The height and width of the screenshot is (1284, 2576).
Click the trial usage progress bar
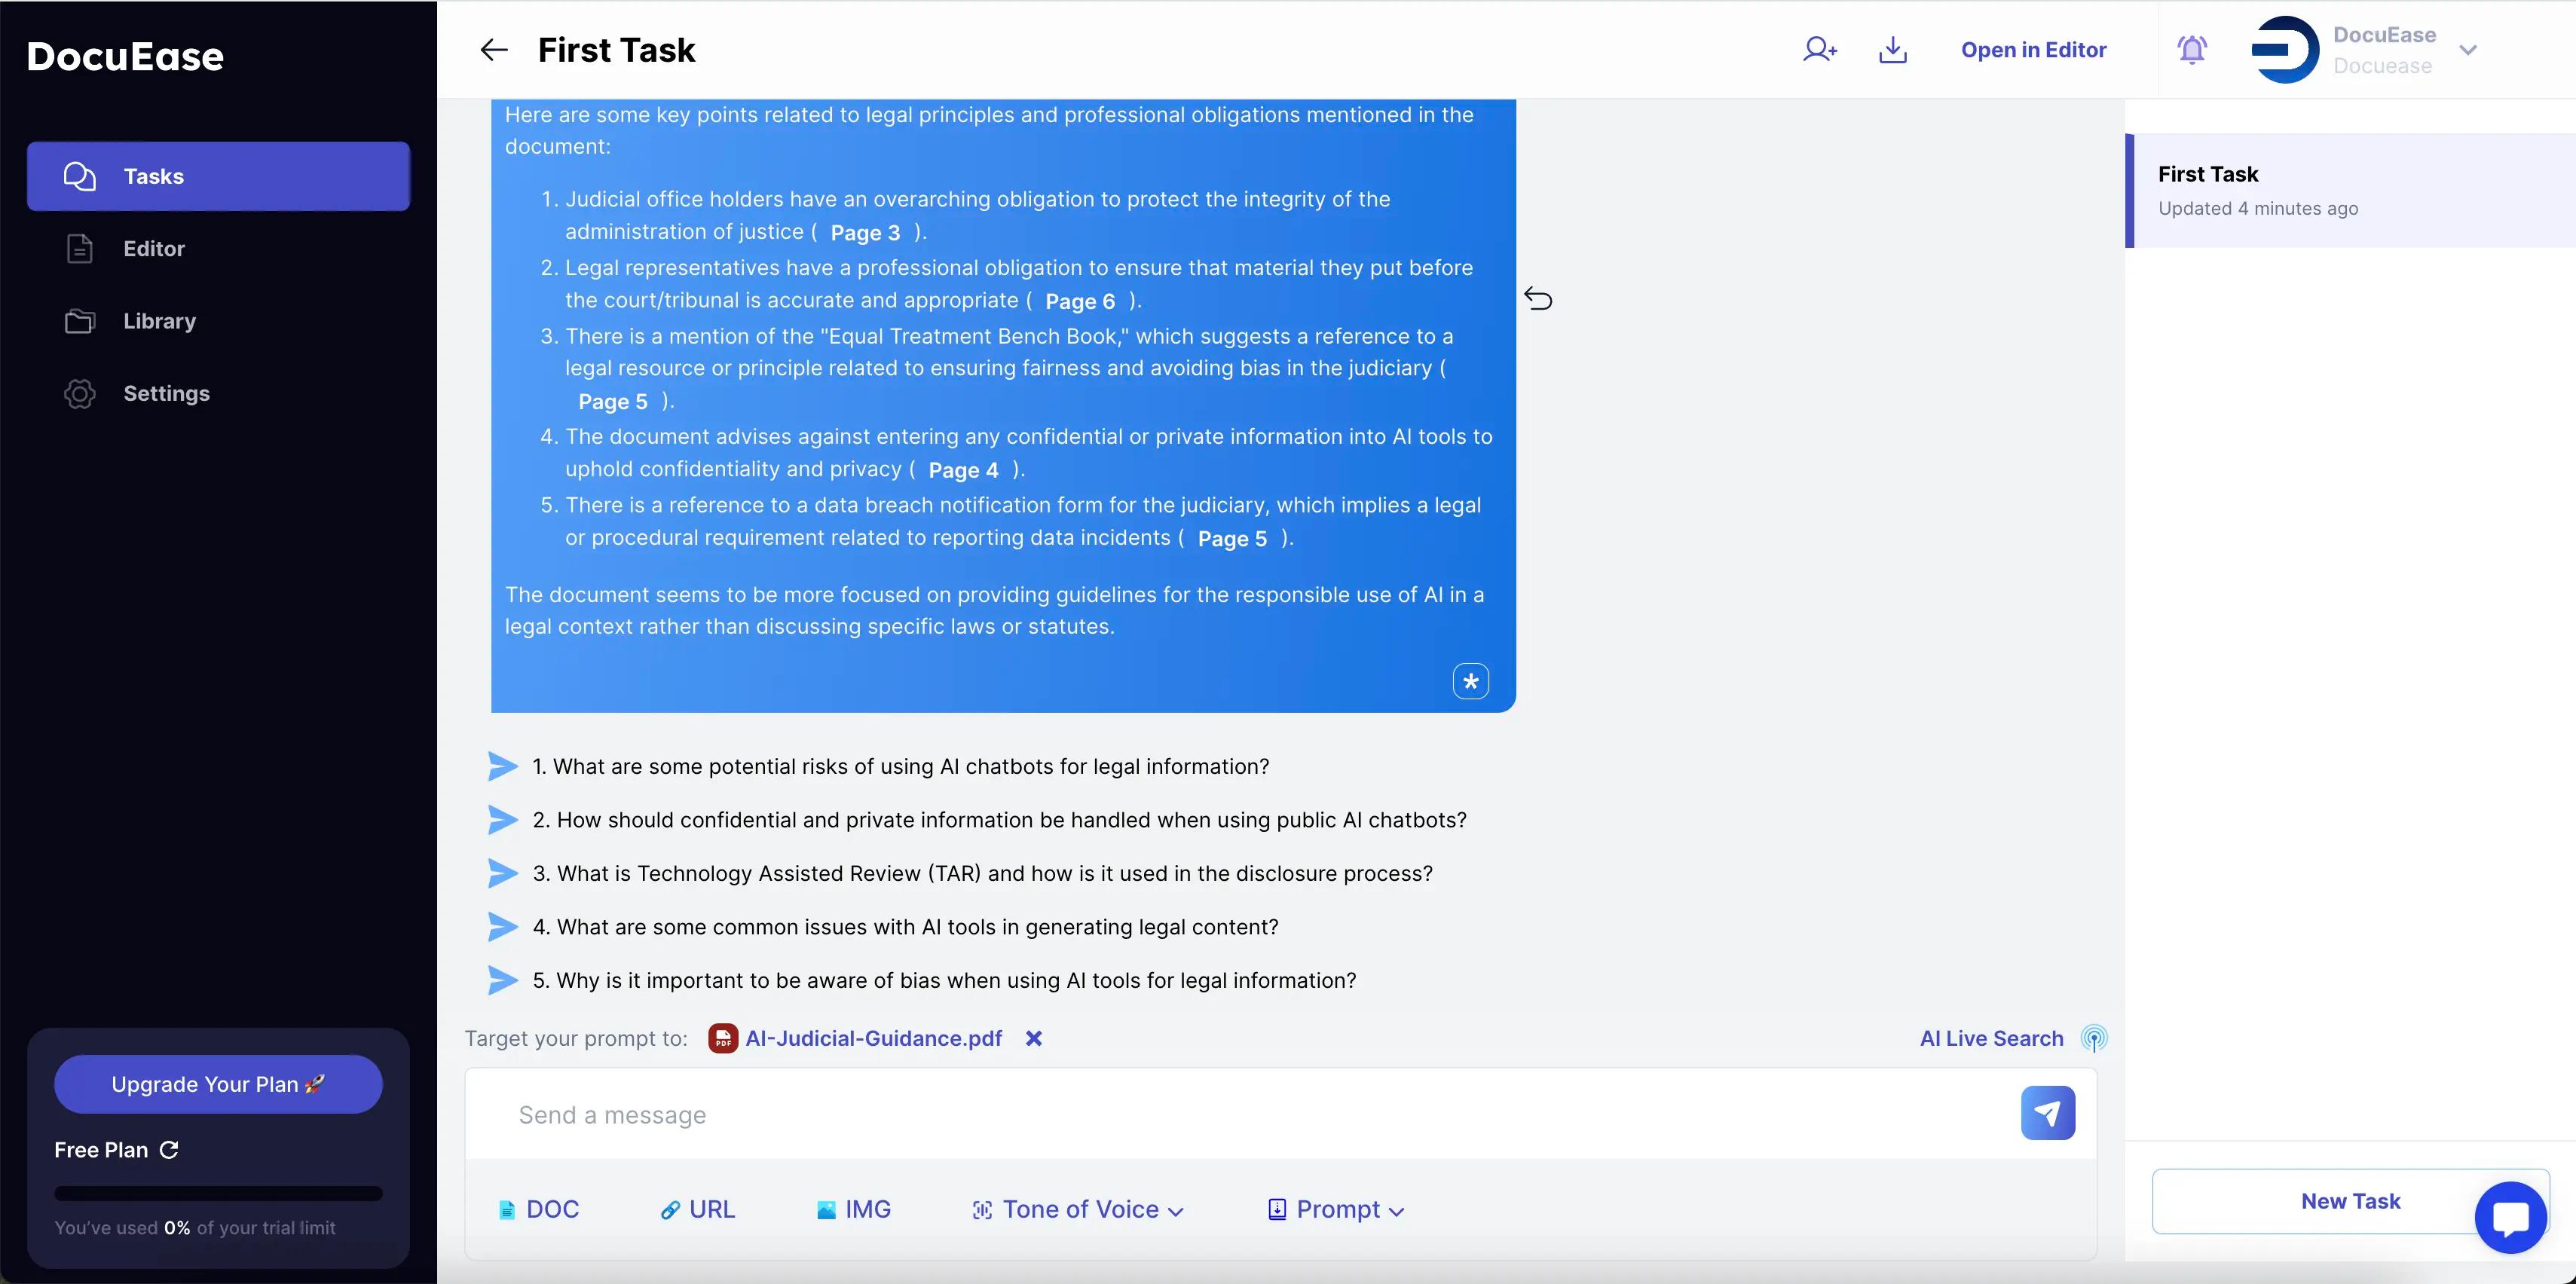click(x=218, y=1193)
